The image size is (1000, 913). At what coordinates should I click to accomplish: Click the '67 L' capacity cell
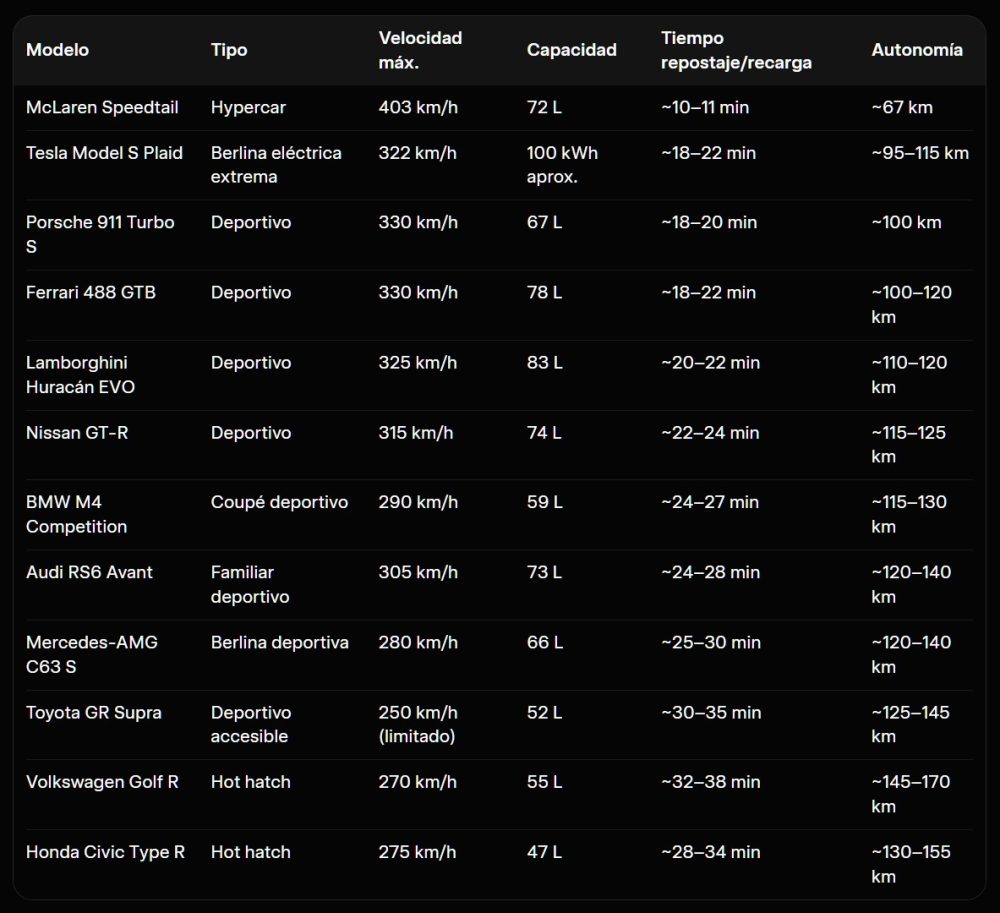tap(544, 223)
